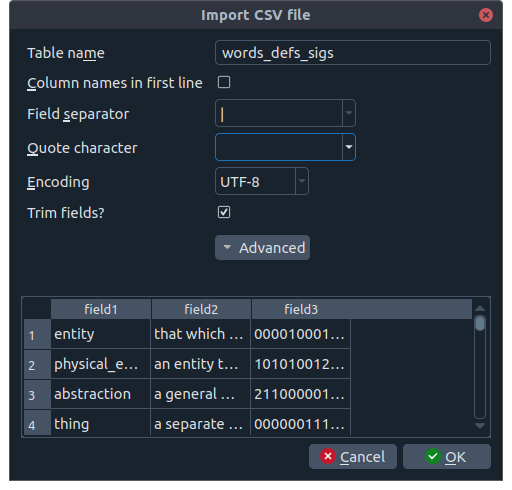This screenshot has height=490, width=512.
Task: Click the 'a general …' cell
Action: tap(200, 394)
